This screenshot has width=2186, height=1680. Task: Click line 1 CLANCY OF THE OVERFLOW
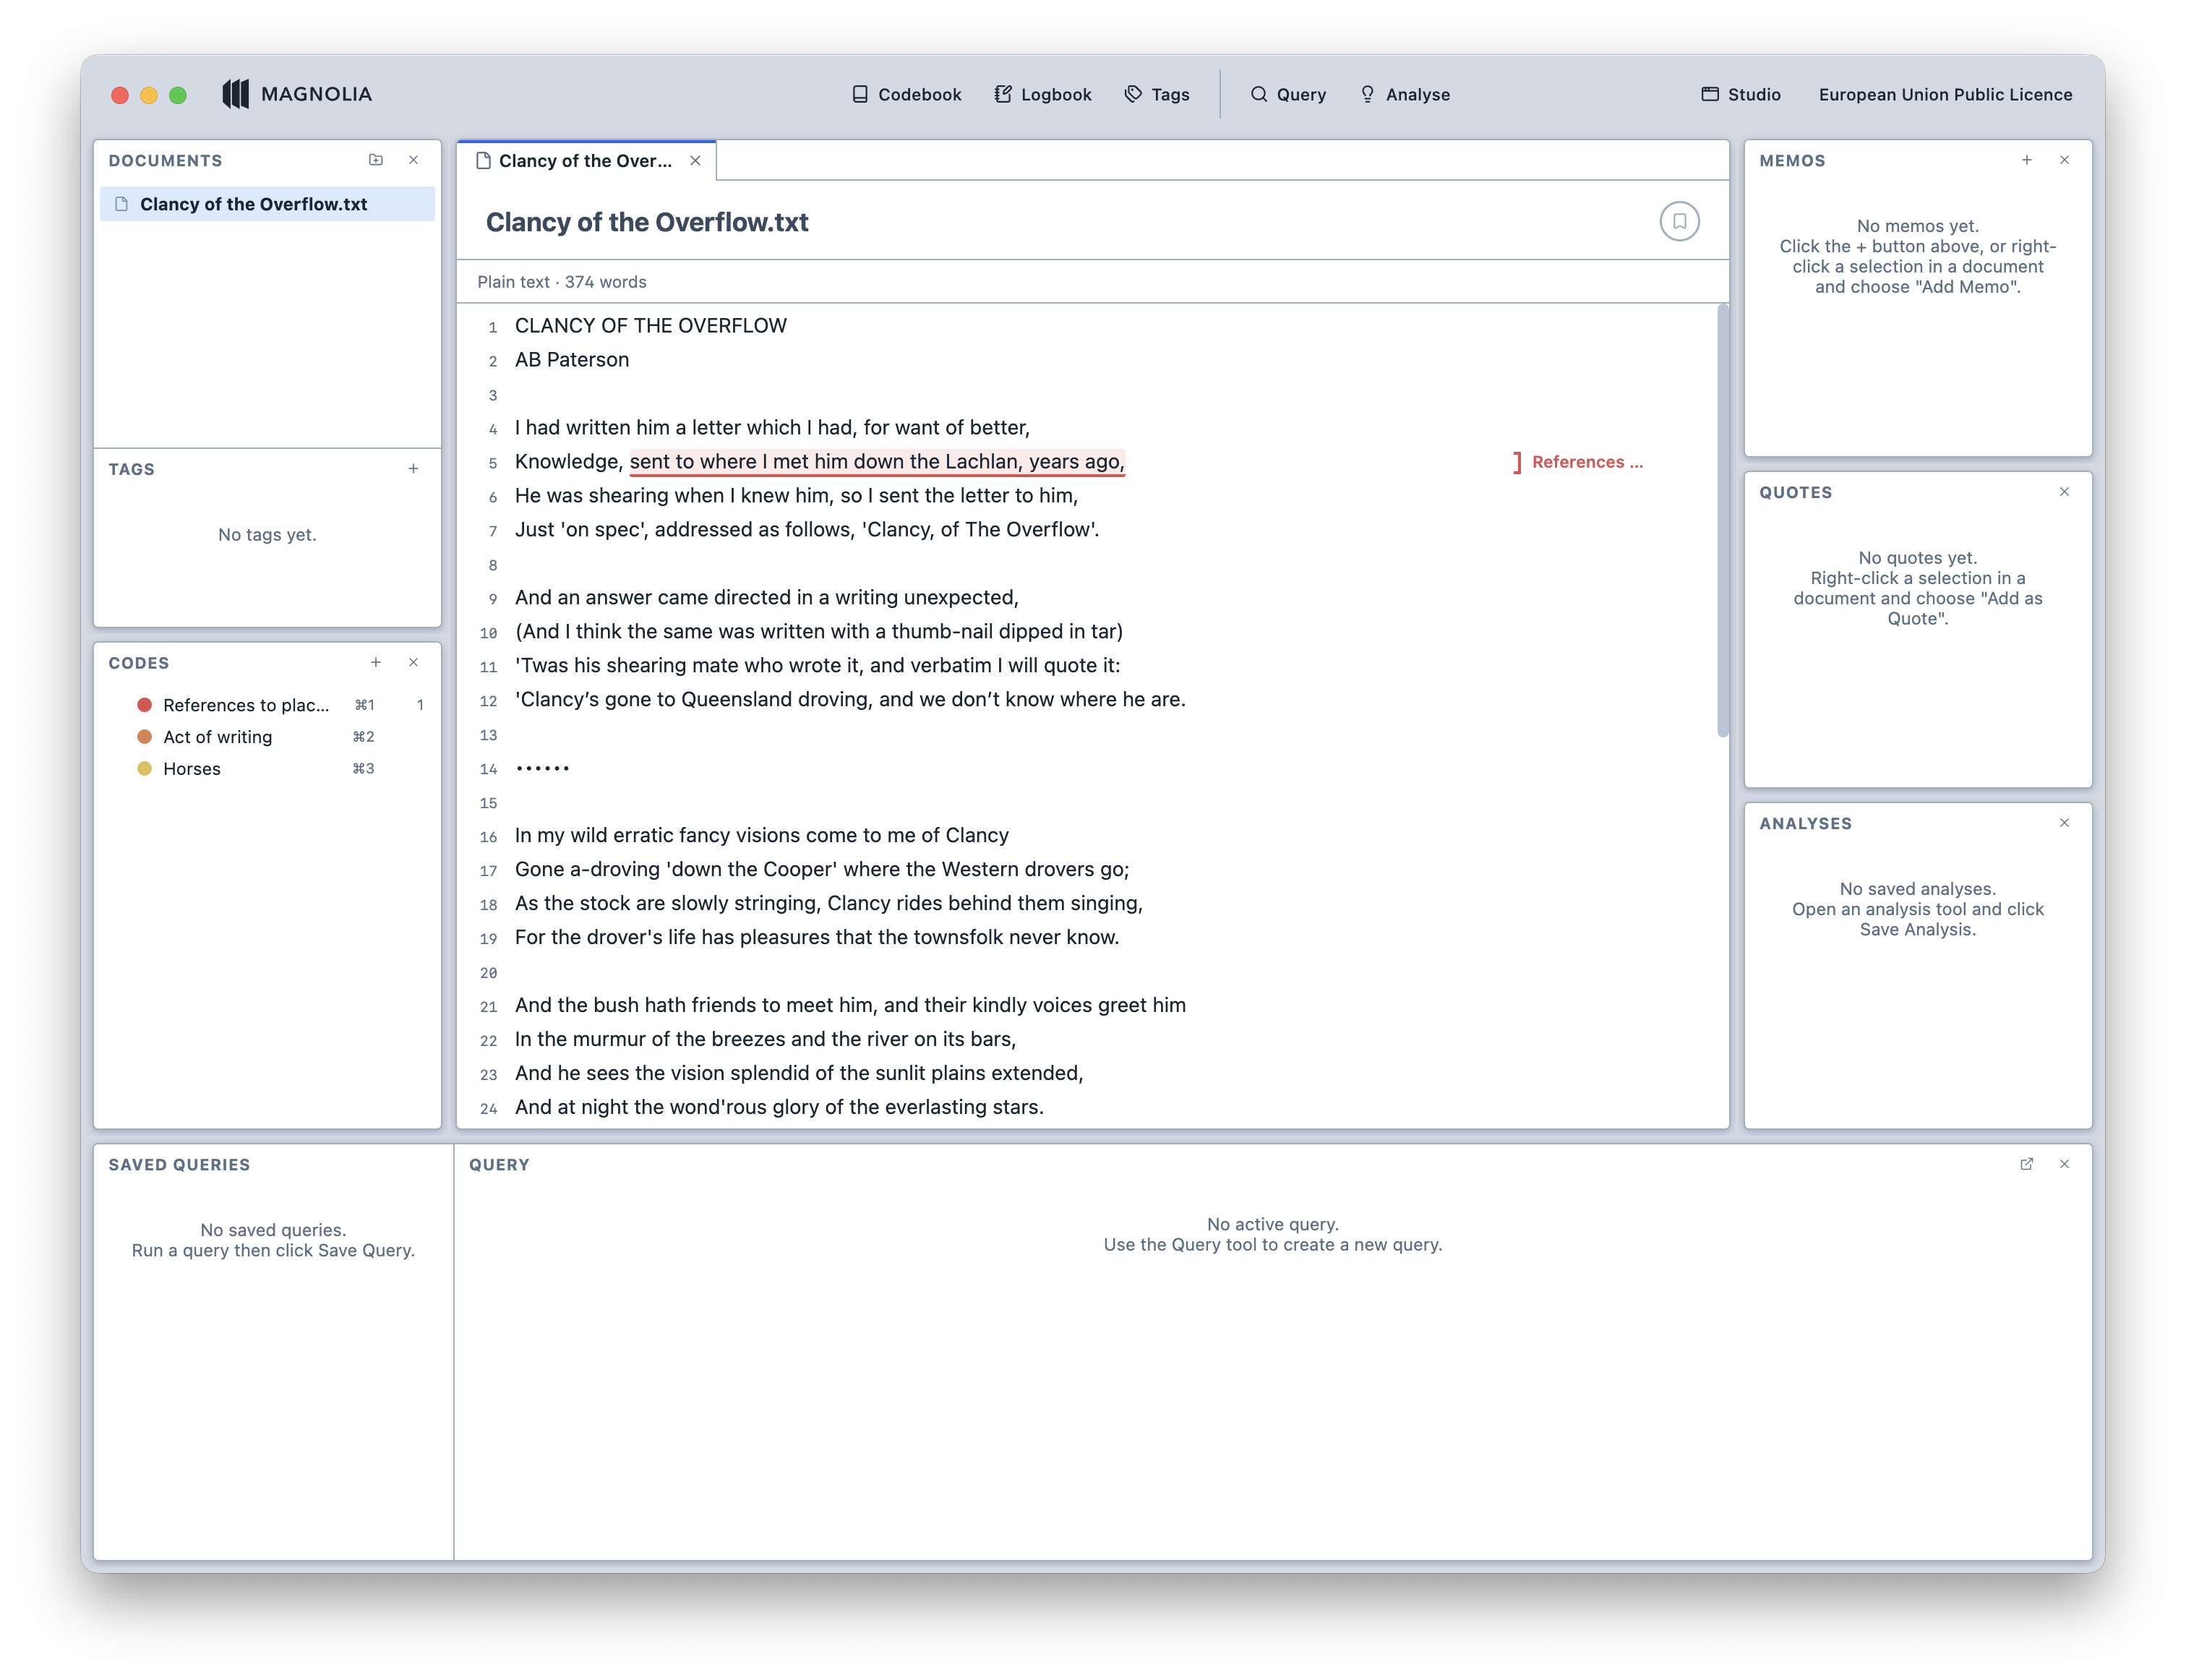click(x=651, y=326)
